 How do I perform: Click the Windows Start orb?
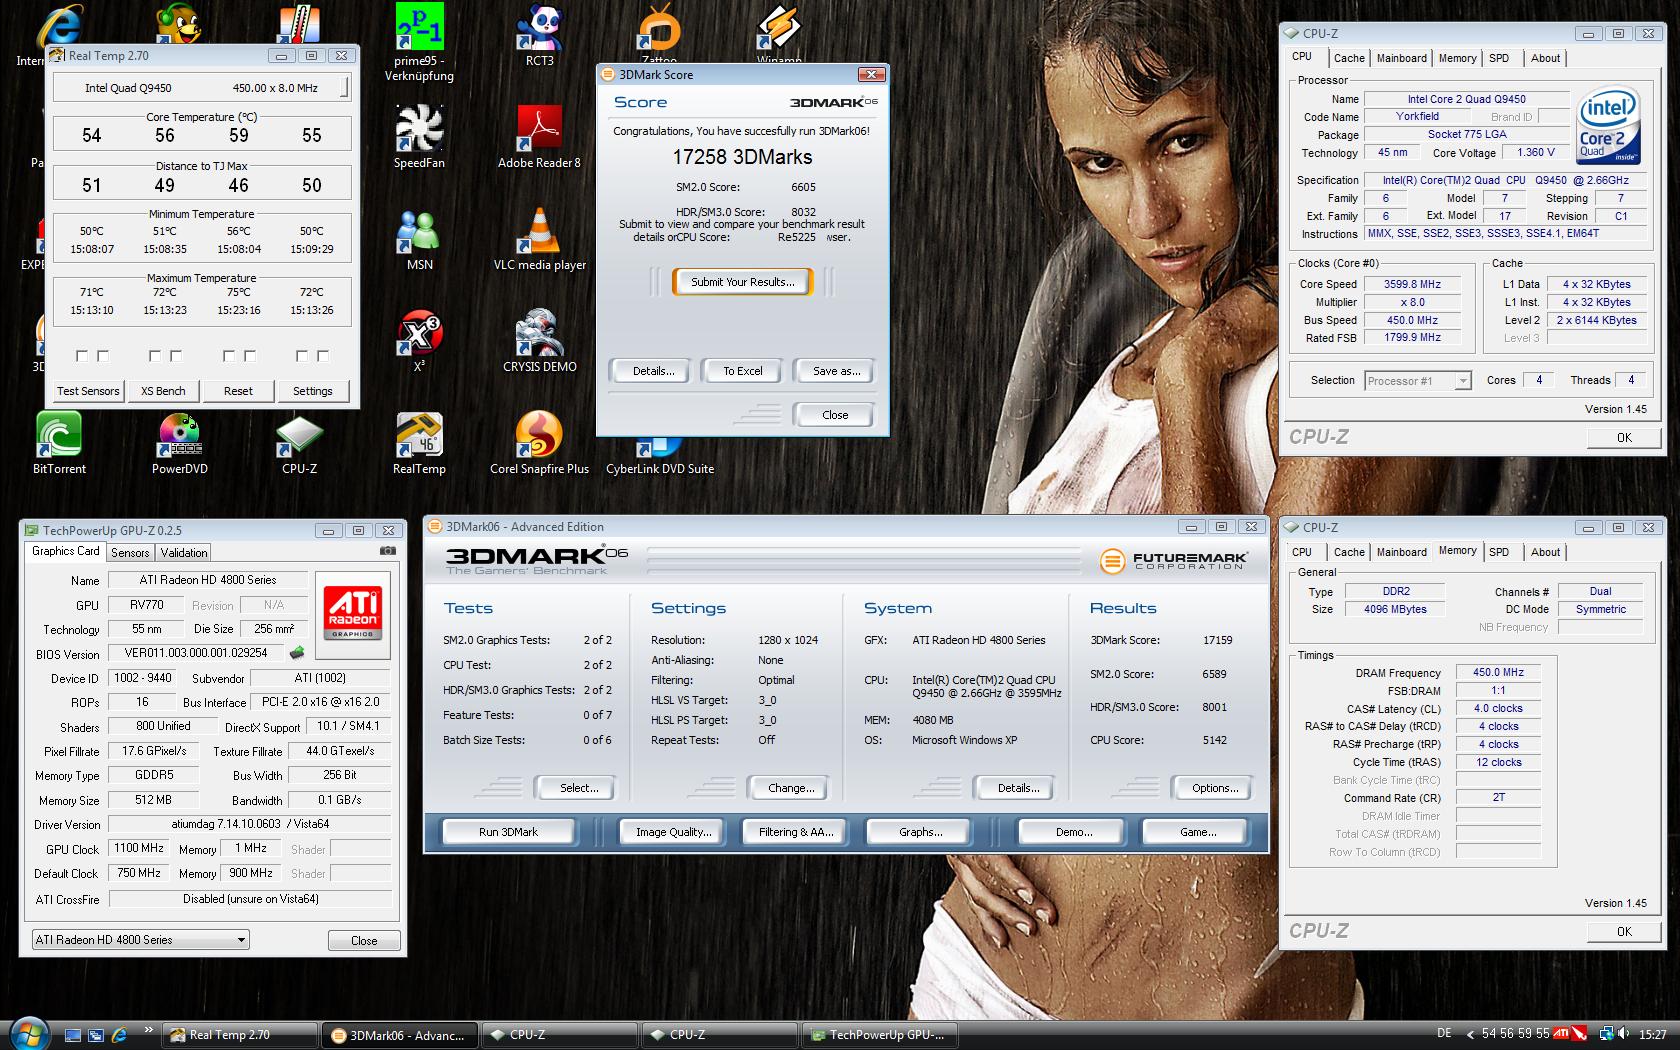coord(29,1033)
